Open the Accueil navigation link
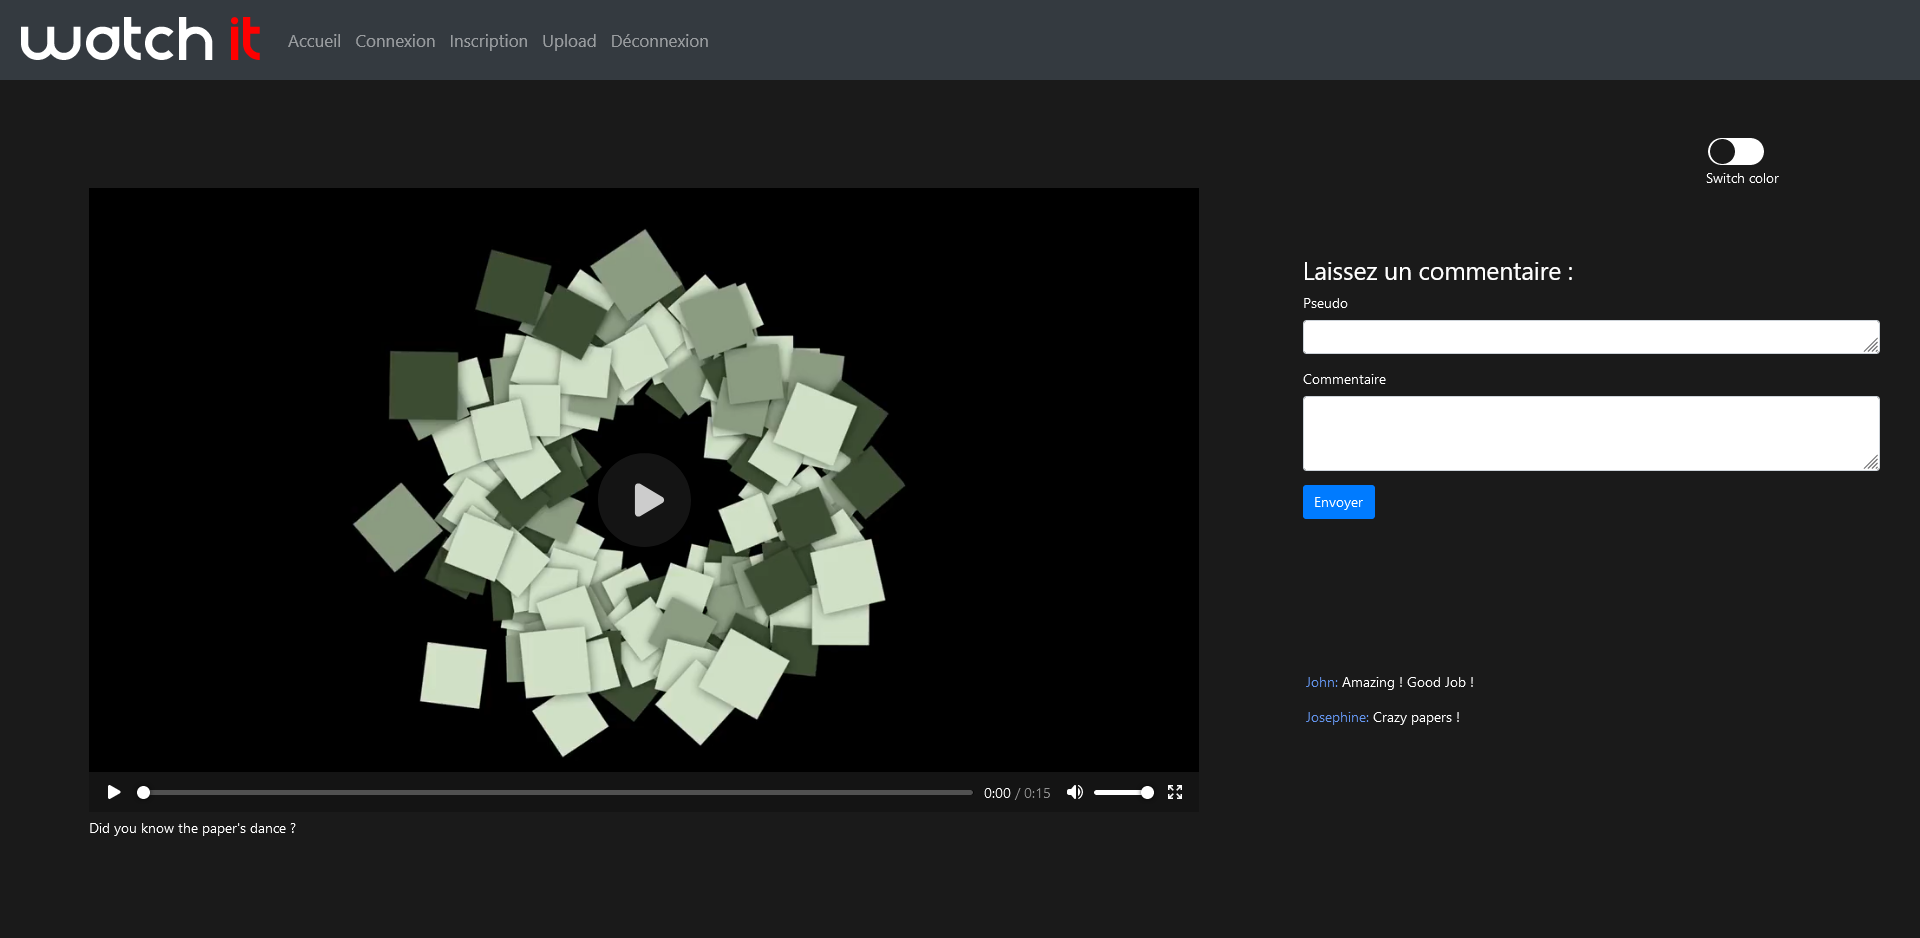Viewport: 1920px width, 938px height. point(314,41)
